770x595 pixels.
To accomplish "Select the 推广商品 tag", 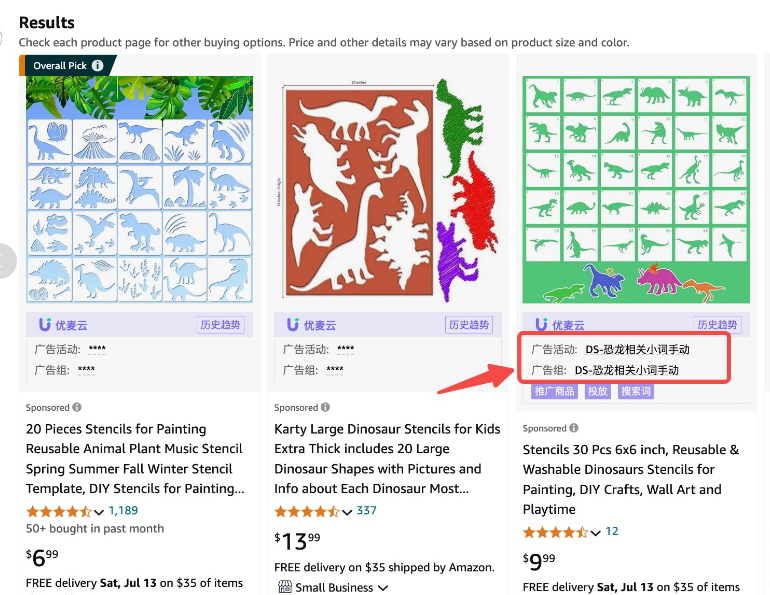I will pyautogui.click(x=554, y=391).
